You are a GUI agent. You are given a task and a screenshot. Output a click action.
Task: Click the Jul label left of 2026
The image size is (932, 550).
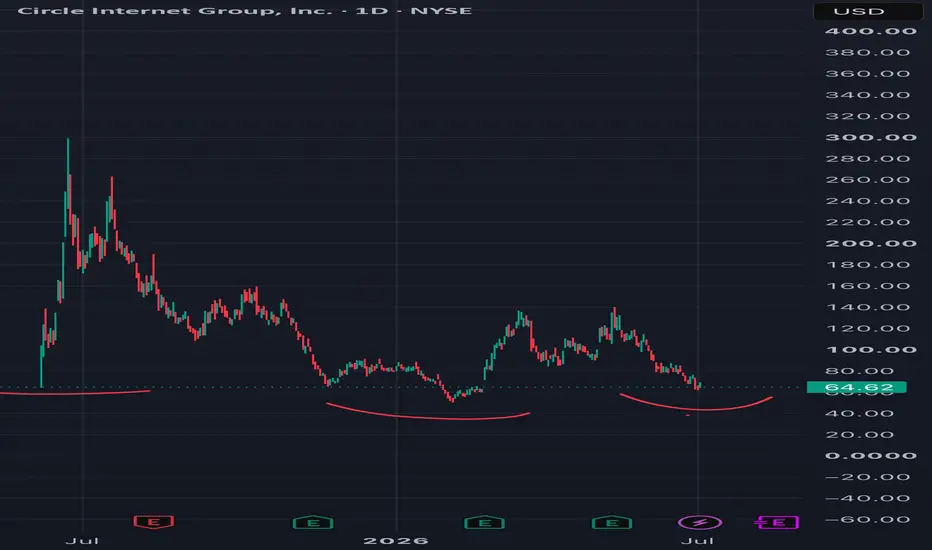[82, 541]
